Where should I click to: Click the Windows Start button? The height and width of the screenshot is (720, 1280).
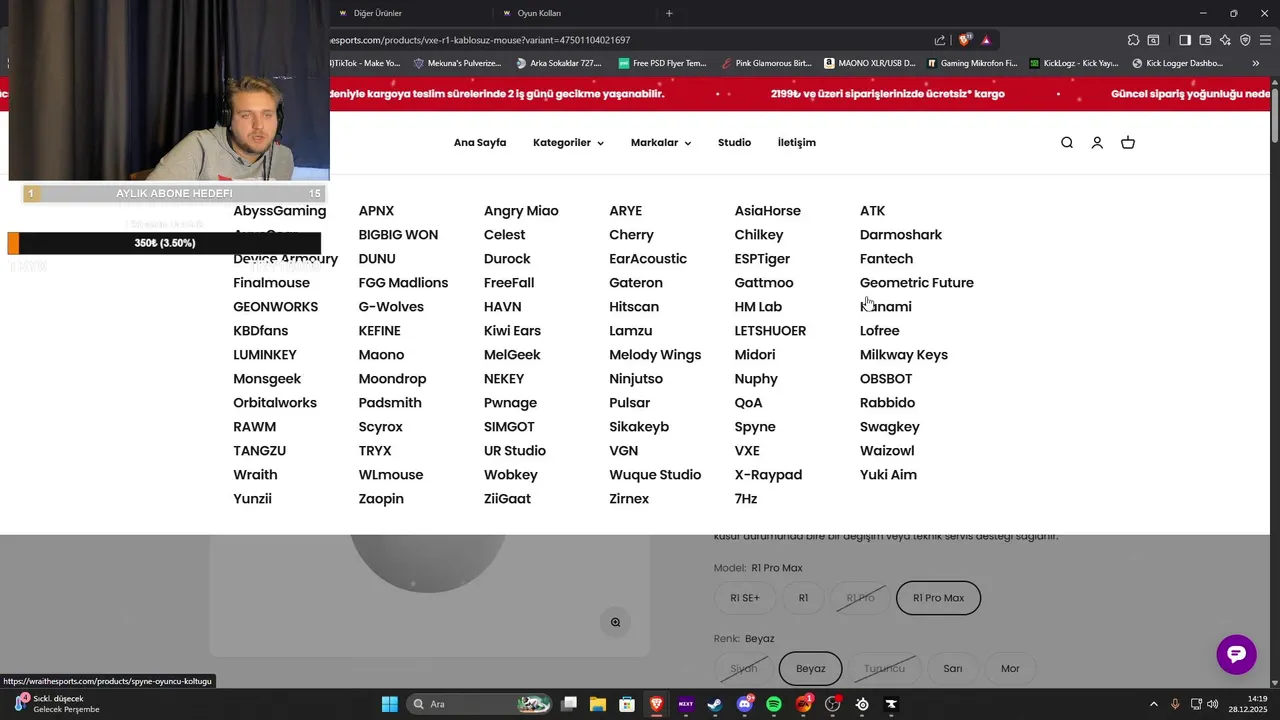click(x=390, y=704)
